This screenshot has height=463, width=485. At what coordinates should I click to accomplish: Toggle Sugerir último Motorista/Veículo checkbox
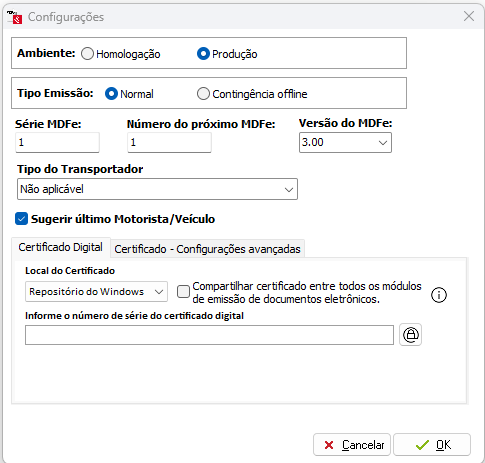[x=21, y=219]
